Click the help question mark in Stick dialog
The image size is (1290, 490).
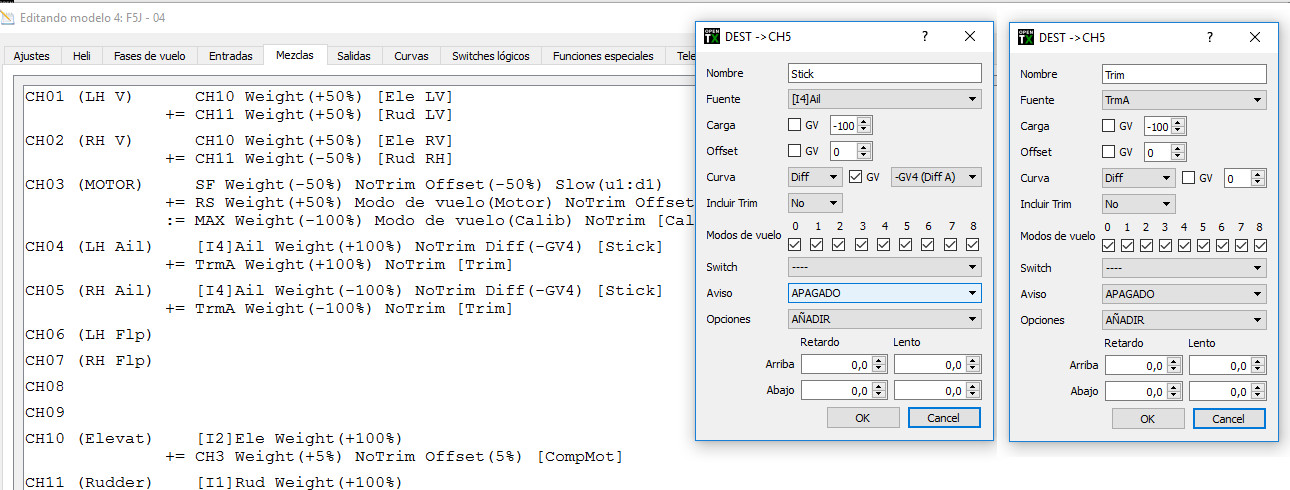pos(924,37)
